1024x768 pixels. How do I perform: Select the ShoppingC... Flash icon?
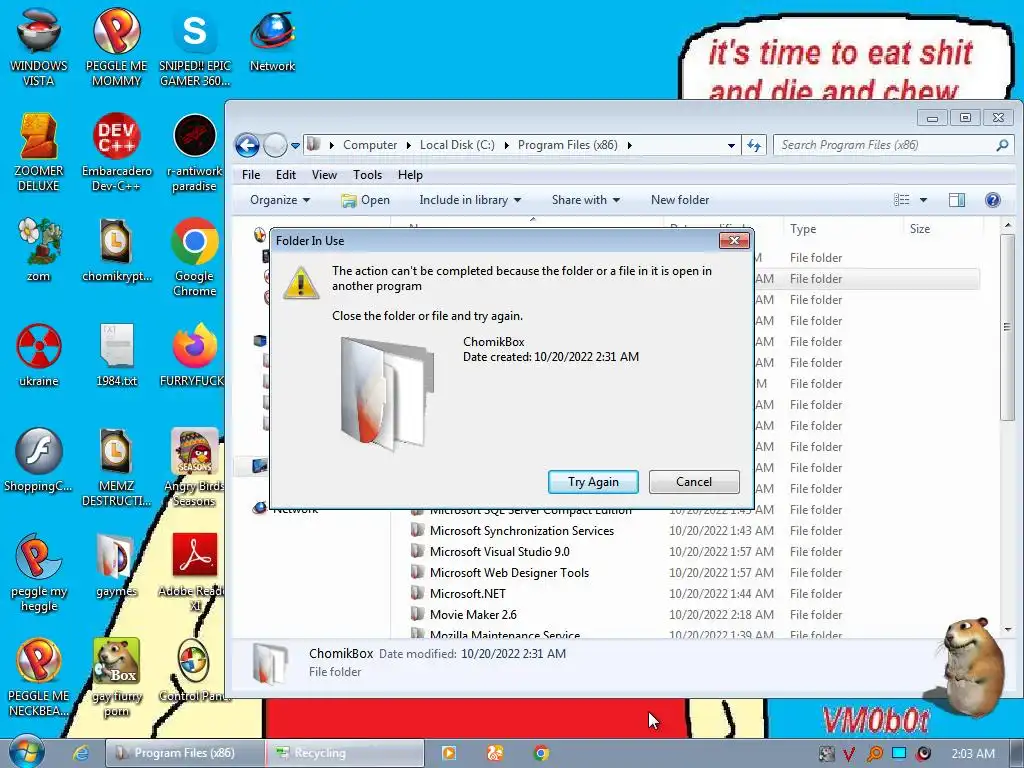click(39, 460)
